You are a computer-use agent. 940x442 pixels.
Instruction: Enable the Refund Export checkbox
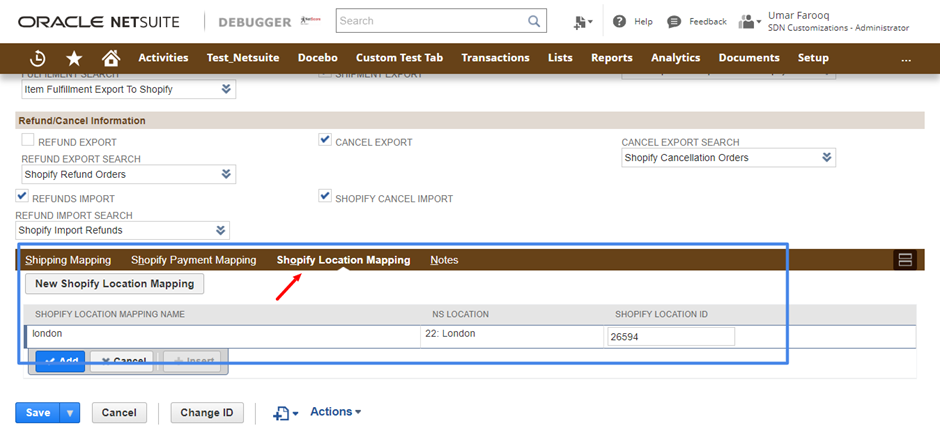tap(28, 140)
